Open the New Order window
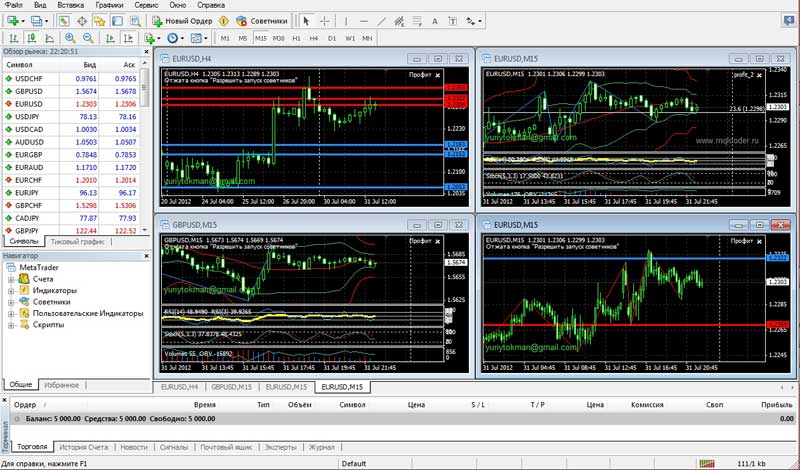Screen dimensions: 800x470 (x=182, y=21)
